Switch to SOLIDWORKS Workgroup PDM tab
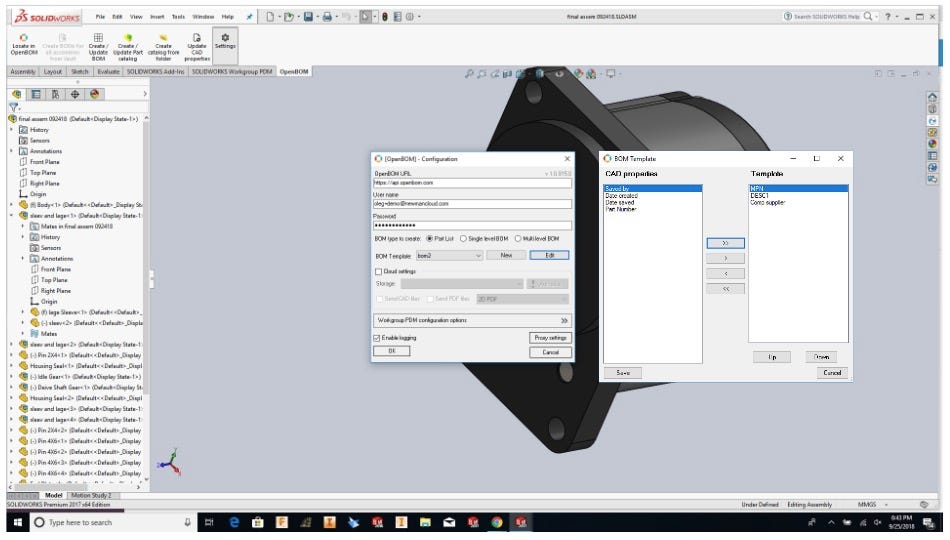The height and width of the screenshot is (540, 950). point(232,72)
